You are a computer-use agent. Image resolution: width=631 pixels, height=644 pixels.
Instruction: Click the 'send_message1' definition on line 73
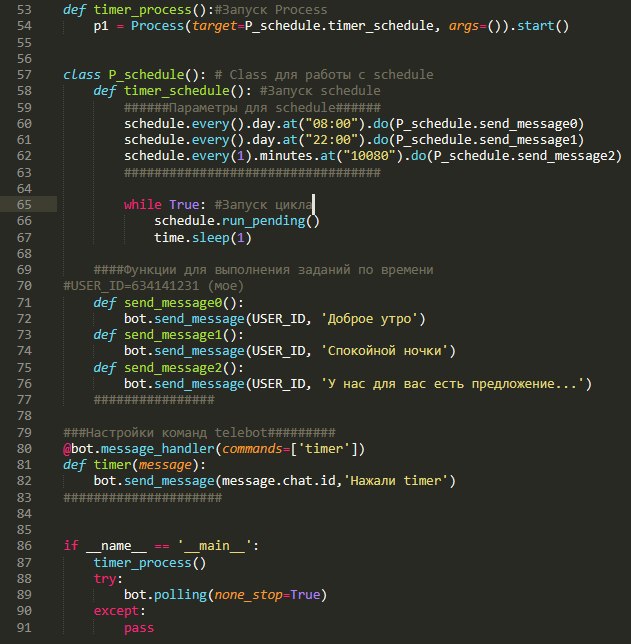173,335
